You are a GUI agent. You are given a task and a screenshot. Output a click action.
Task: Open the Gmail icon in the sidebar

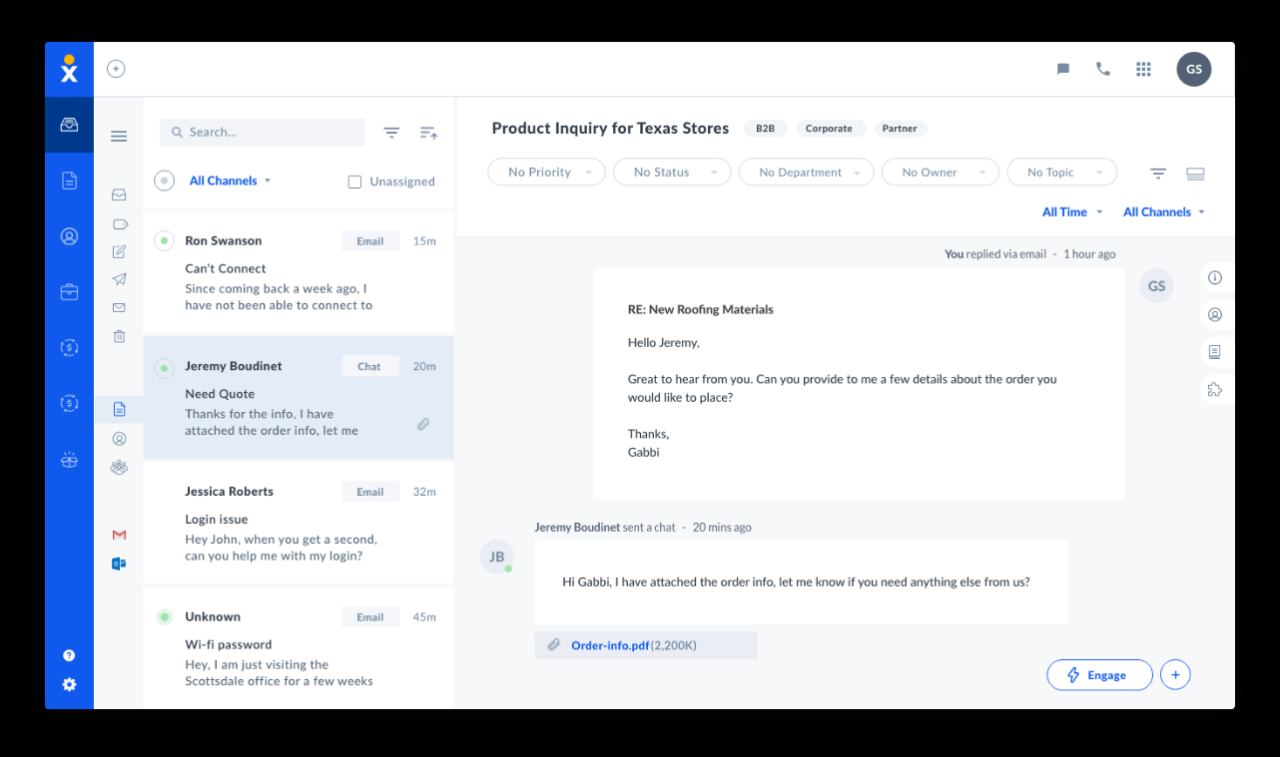point(119,535)
